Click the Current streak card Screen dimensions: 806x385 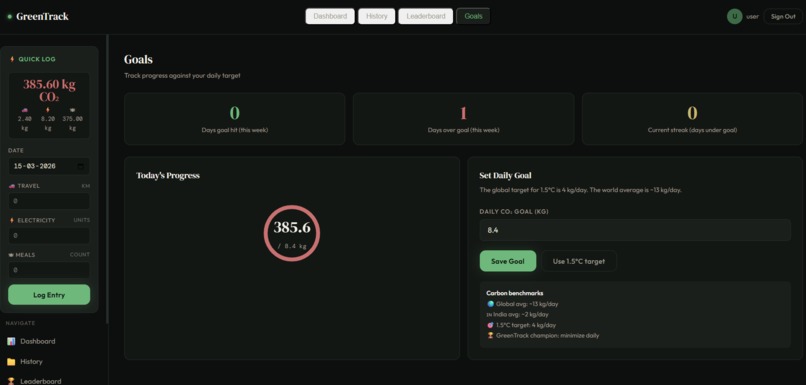point(692,119)
